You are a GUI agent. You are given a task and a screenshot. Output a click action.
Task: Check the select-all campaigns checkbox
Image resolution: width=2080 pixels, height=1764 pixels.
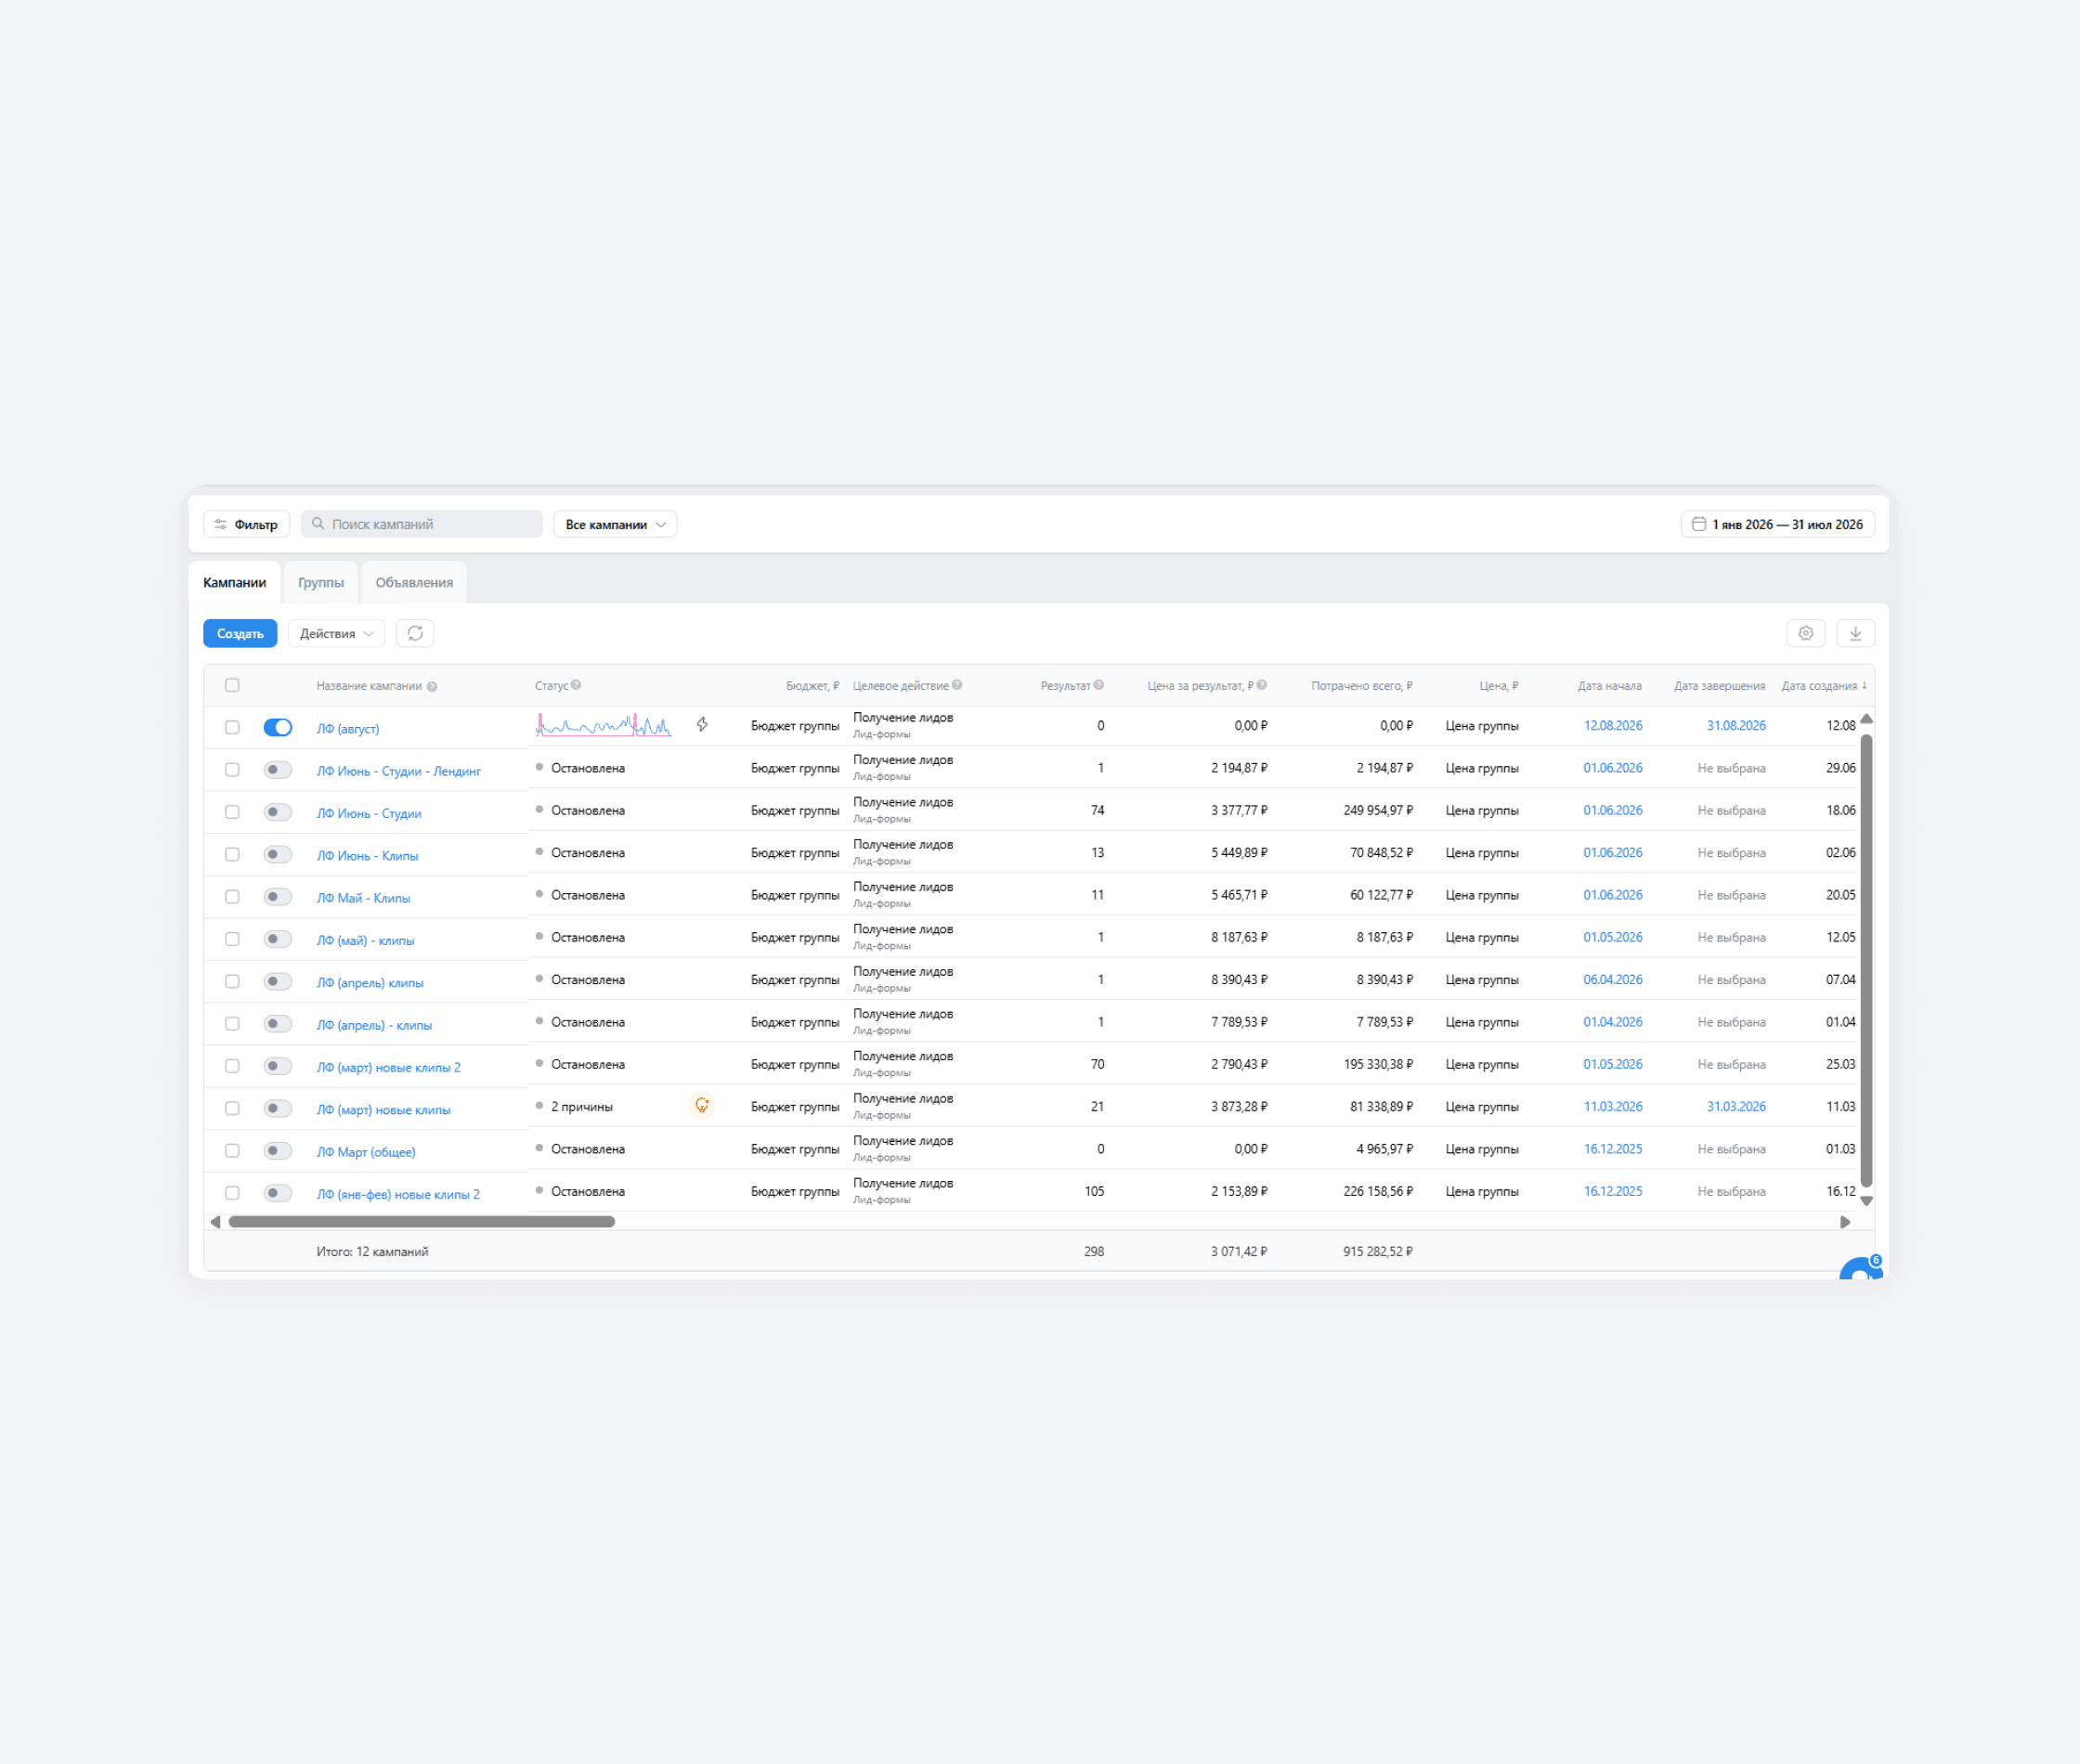[x=232, y=685]
